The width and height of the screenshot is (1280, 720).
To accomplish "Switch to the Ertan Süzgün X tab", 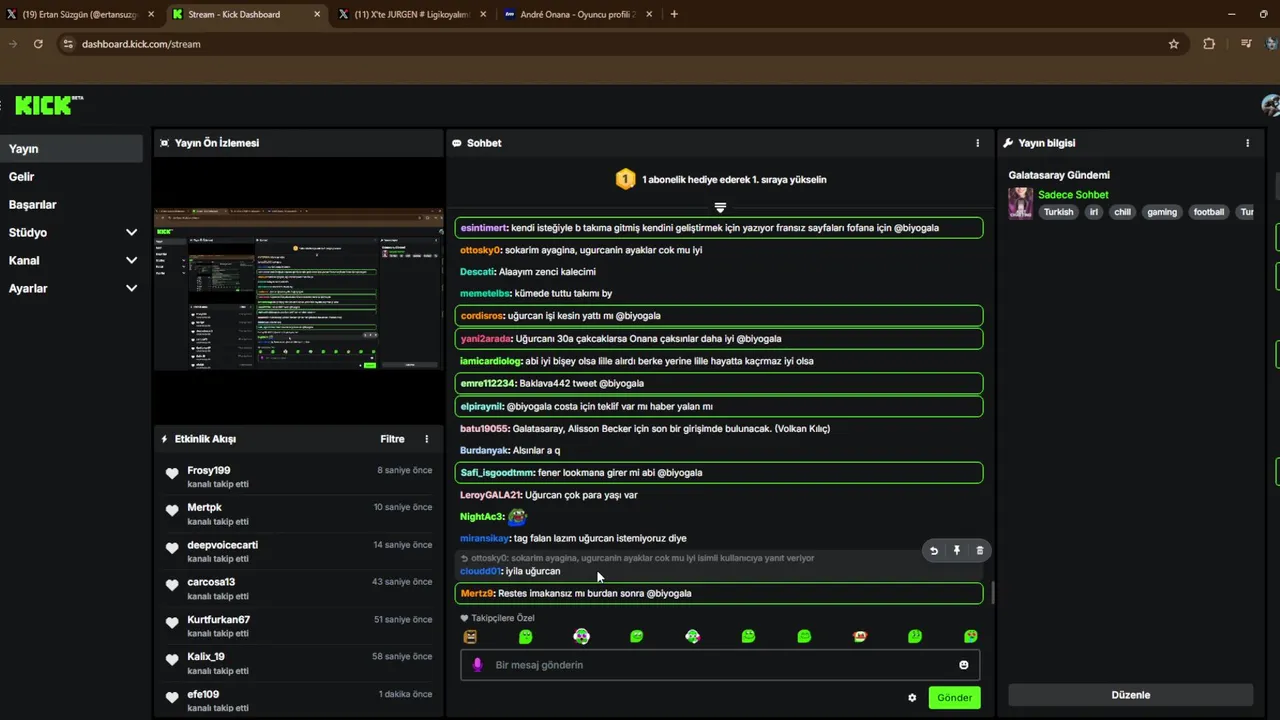I will [80, 14].
